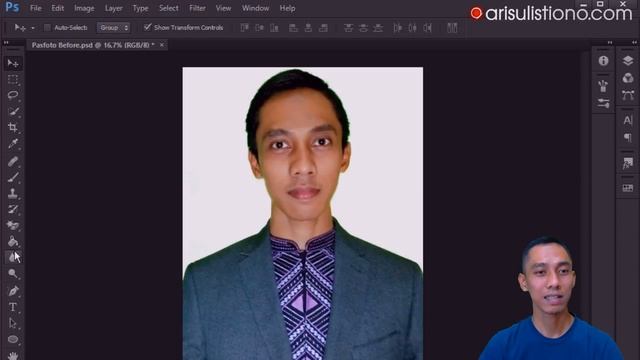Click Distribute Top Edges button
The image size is (640, 360).
pyautogui.click(x=348, y=28)
